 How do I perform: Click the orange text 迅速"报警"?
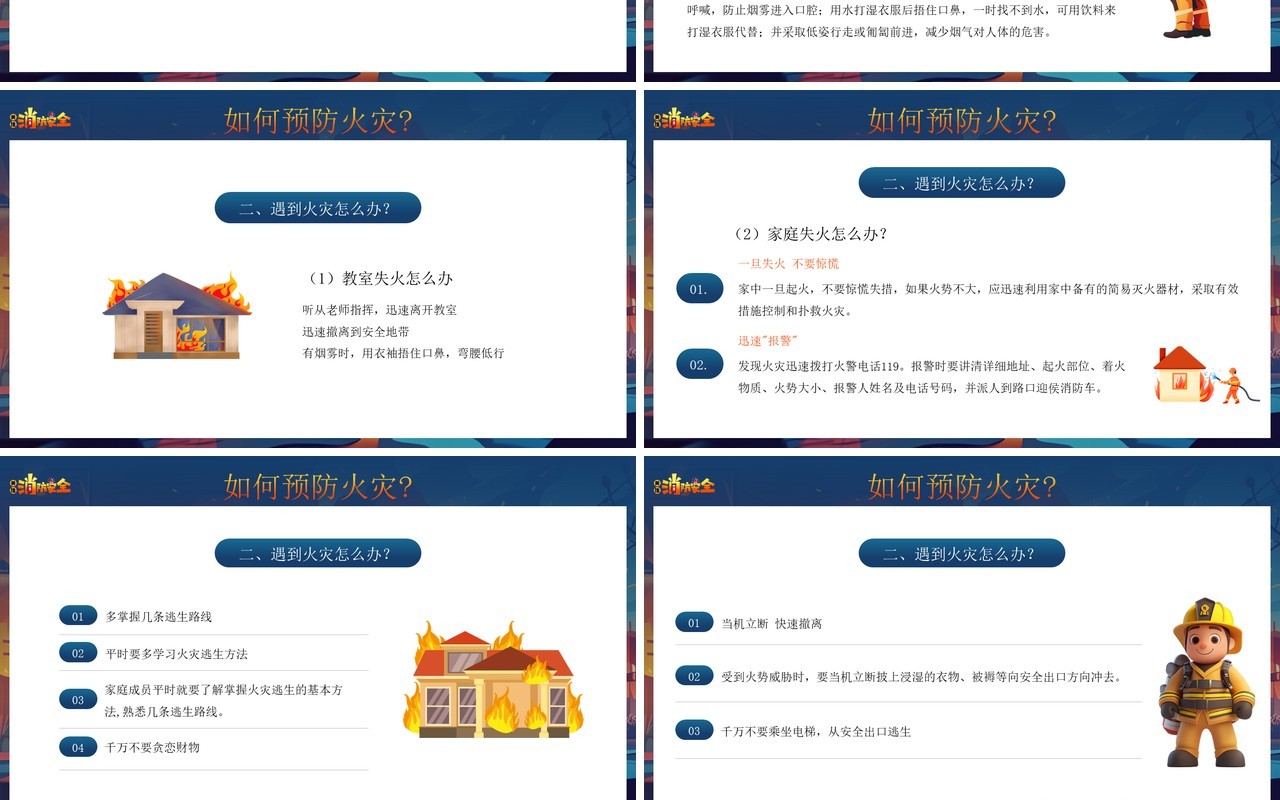[768, 341]
